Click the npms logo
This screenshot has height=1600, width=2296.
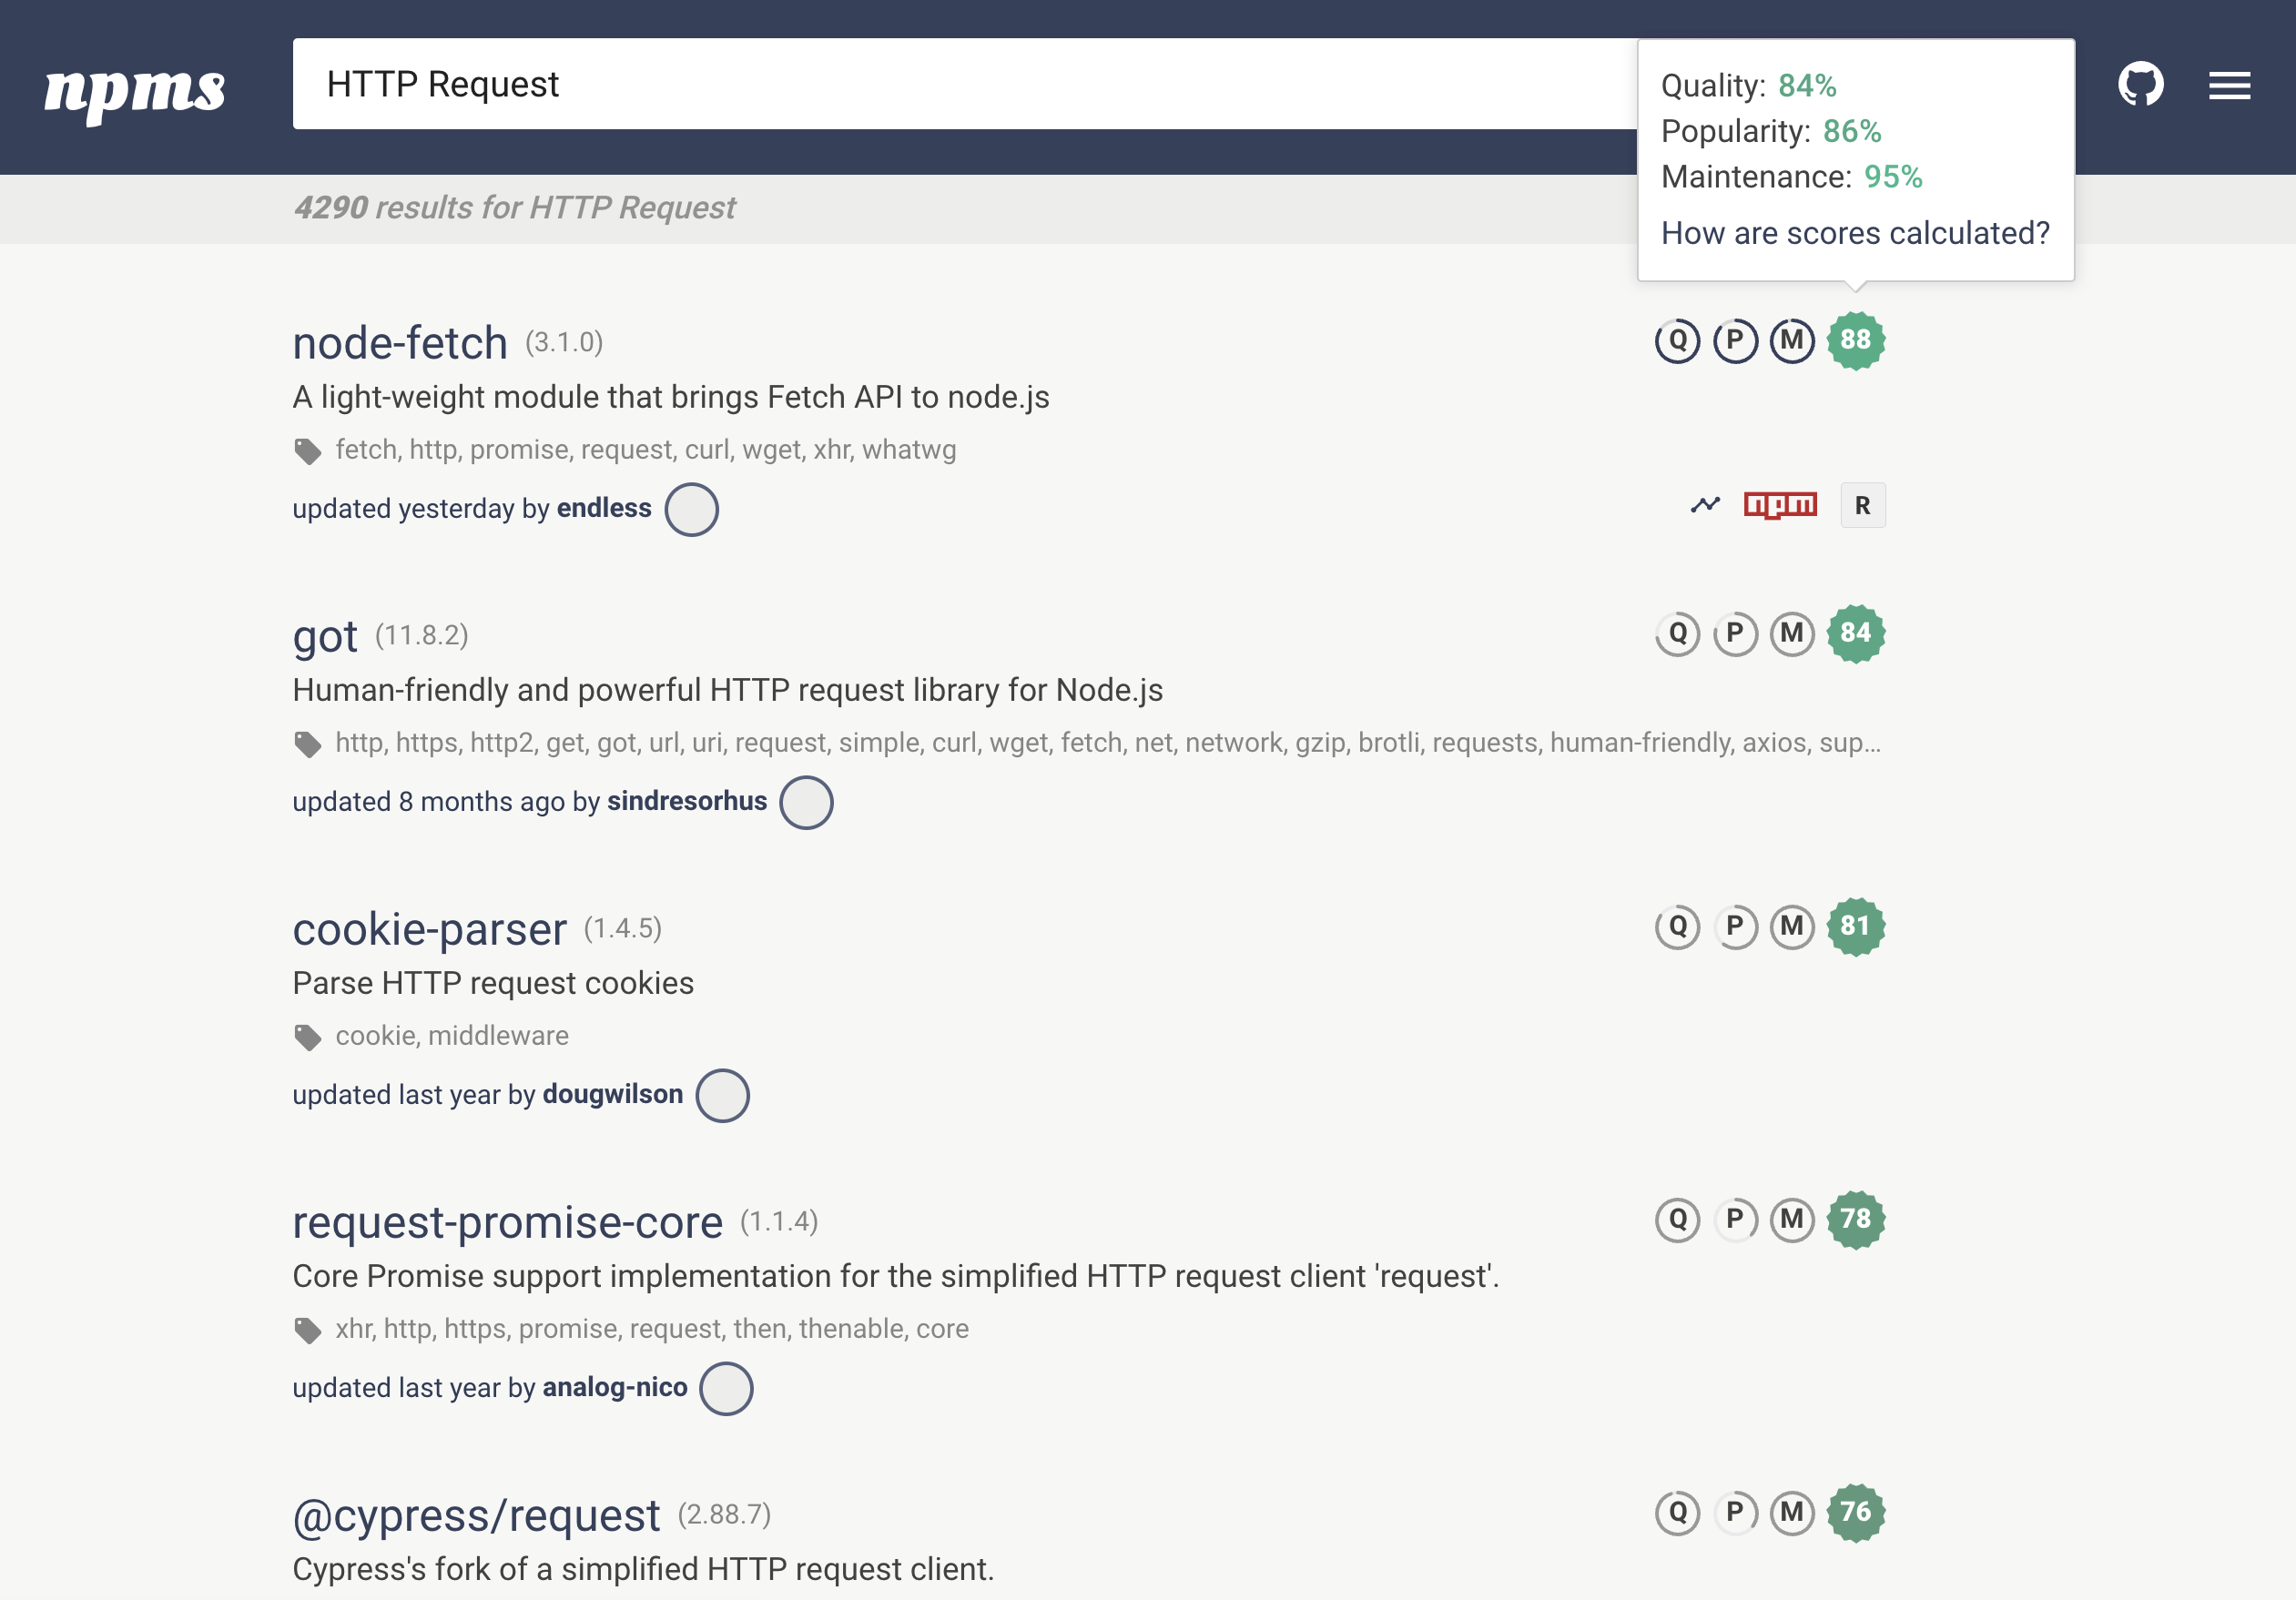click(135, 91)
